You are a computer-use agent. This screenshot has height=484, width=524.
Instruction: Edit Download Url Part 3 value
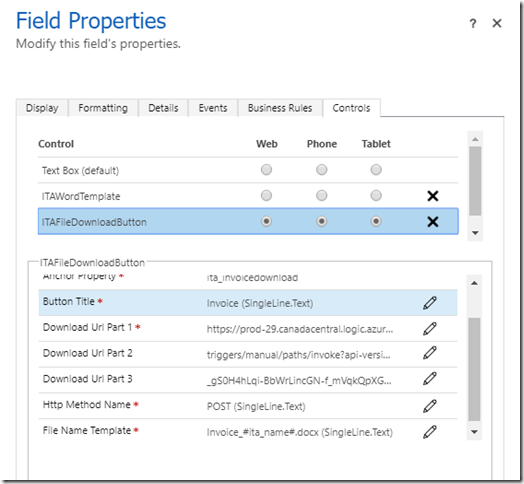pyautogui.click(x=430, y=379)
